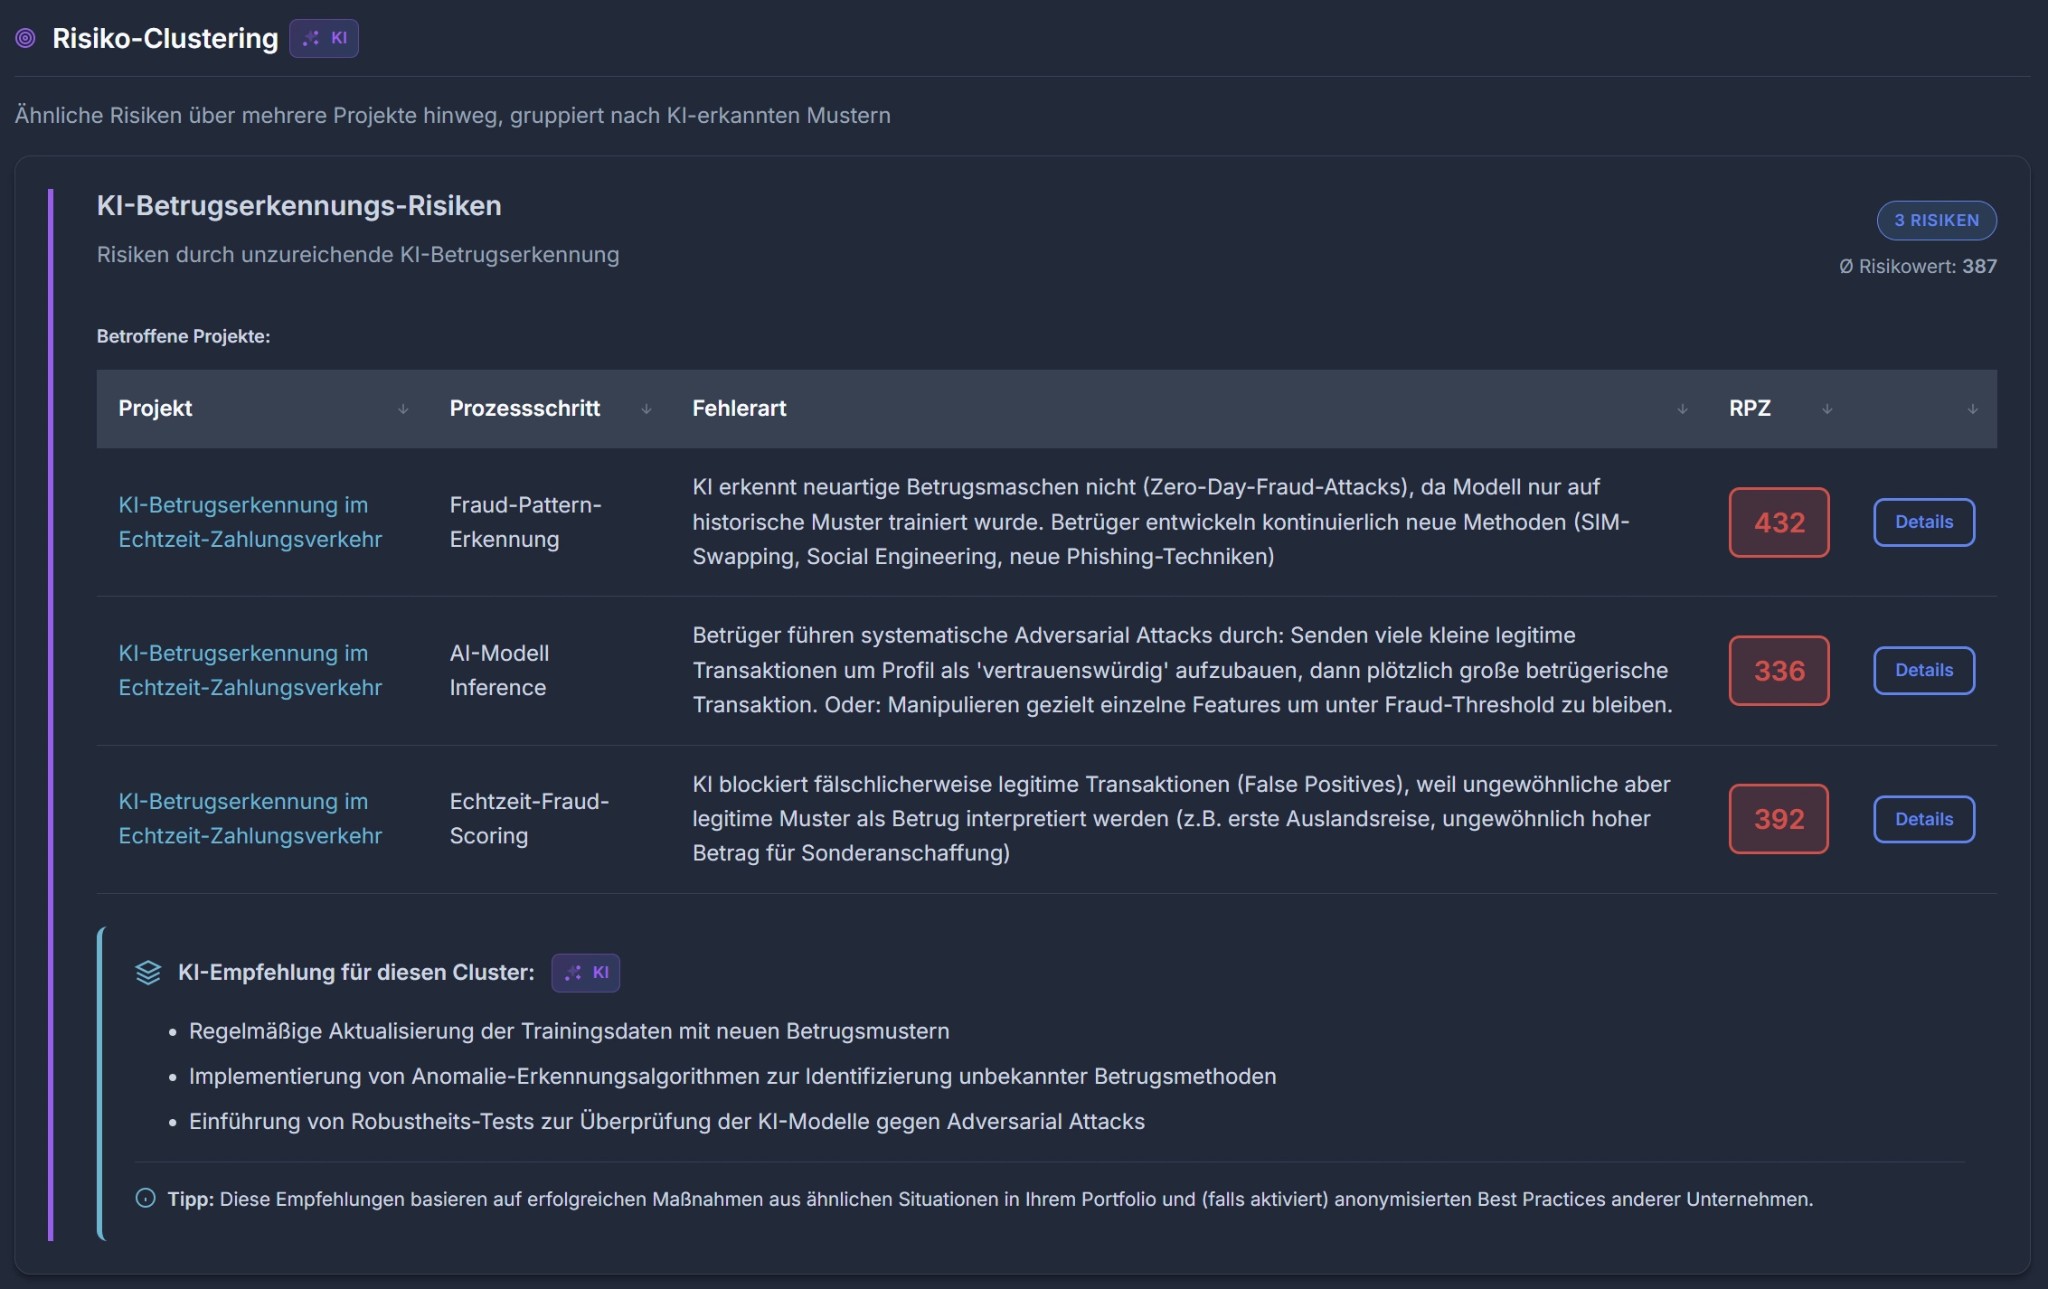The width and height of the screenshot is (2048, 1289).
Task: Click the target icon beside Risiko-Clustering
Action: (x=26, y=38)
